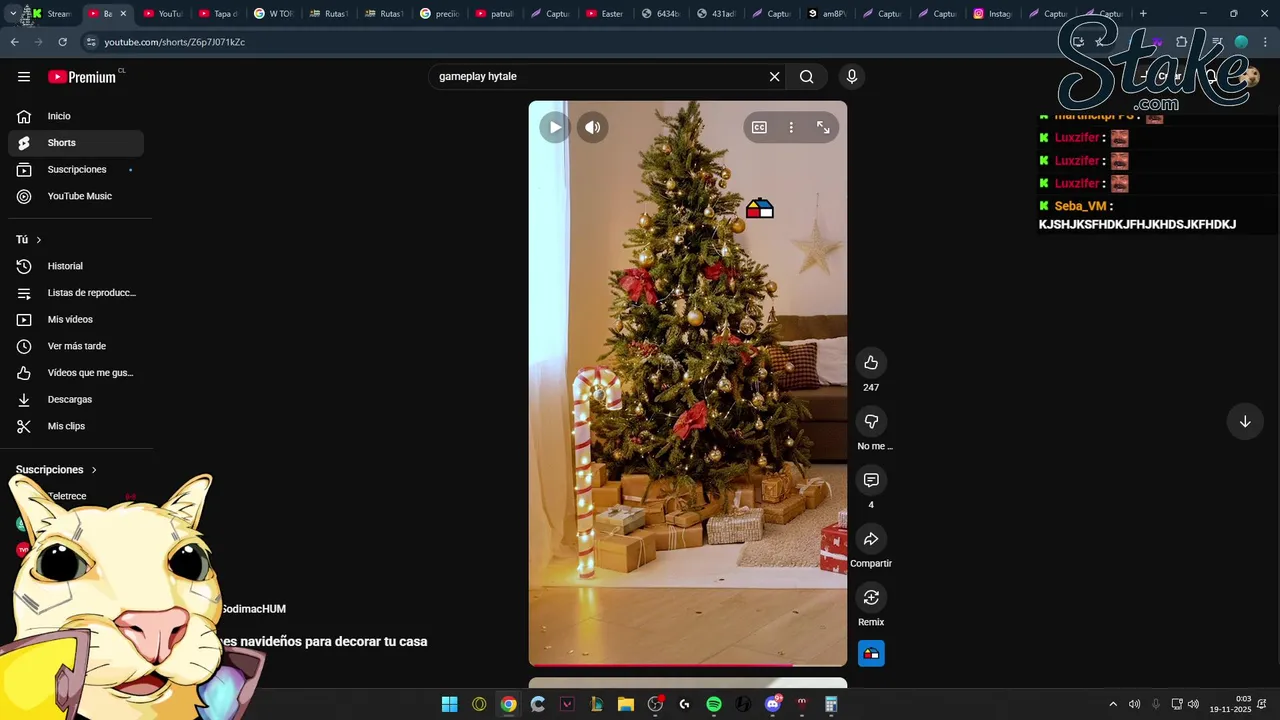Expand the short to fullscreen
This screenshot has height=720, width=1280.
pyautogui.click(x=823, y=127)
